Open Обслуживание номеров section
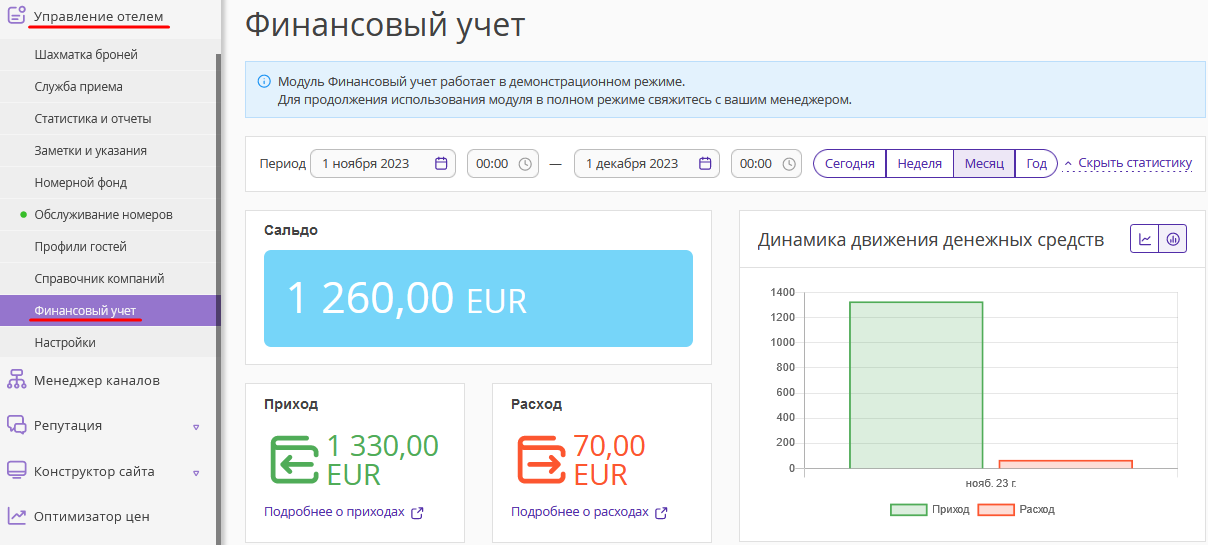The height and width of the screenshot is (545, 1208). (x=108, y=215)
